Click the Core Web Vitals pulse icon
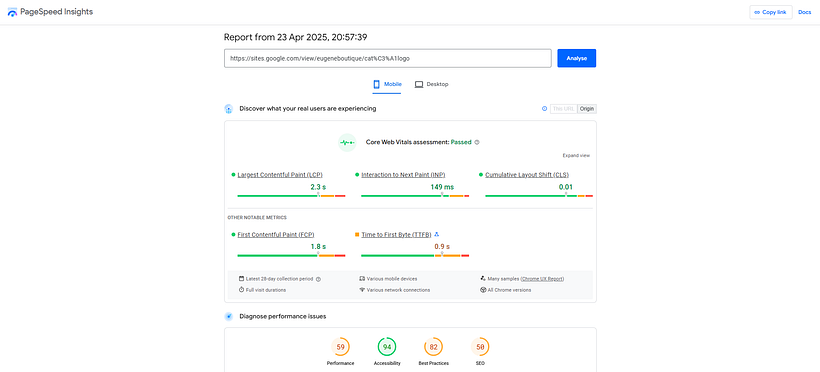Viewport: 820px width, 372px height. point(347,142)
